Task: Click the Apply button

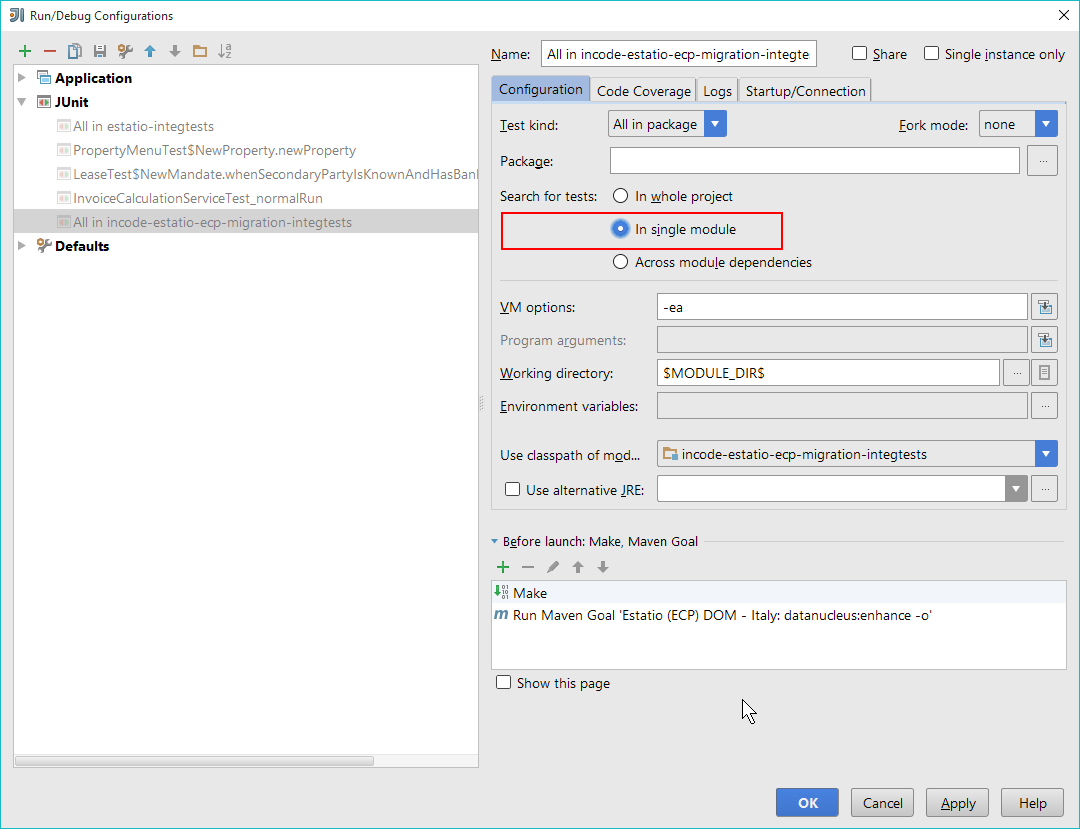Action: point(957,803)
